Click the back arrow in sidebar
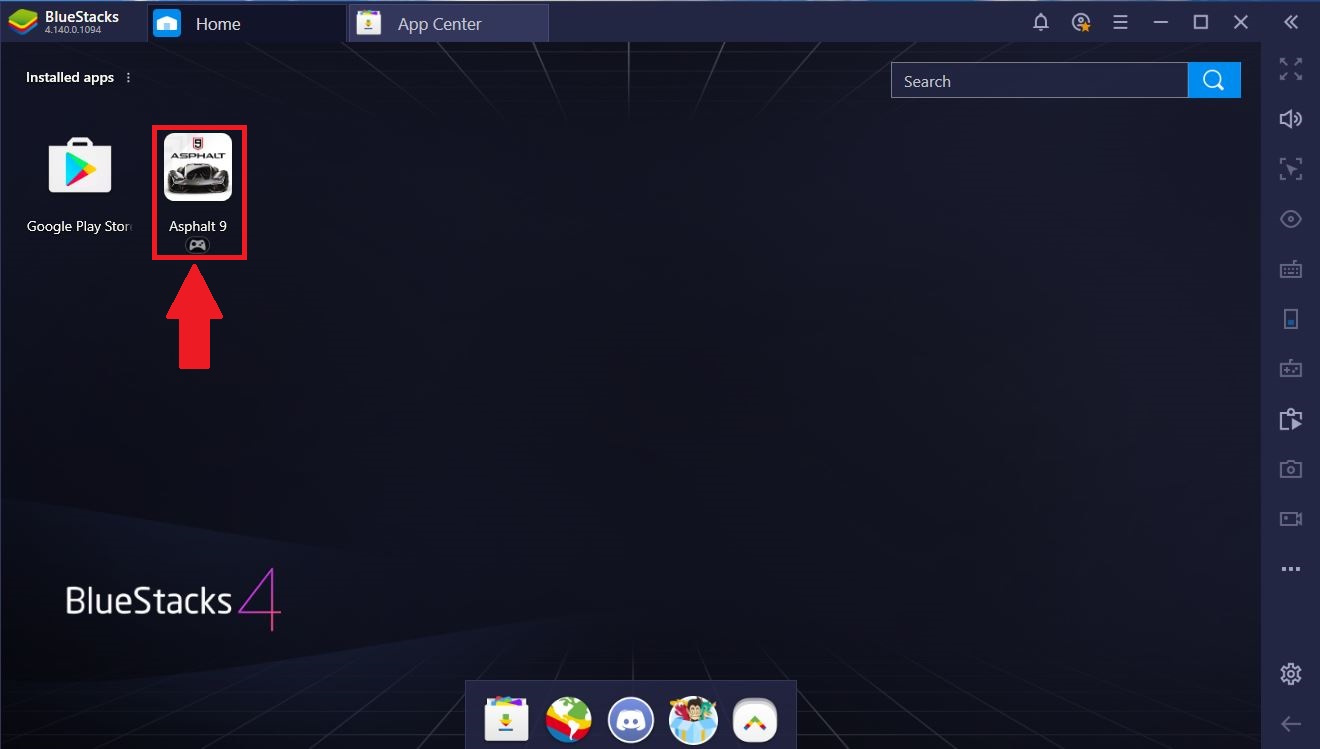Viewport: 1320px width, 749px height. 1291,724
